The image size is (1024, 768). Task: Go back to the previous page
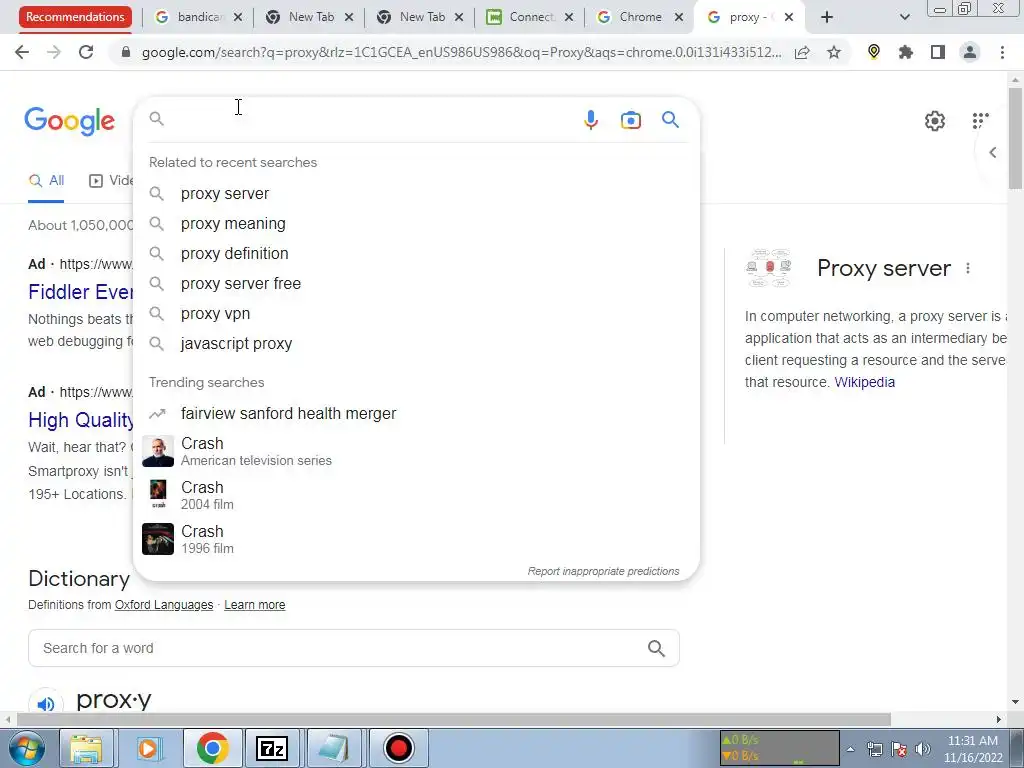pyautogui.click(x=22, y=52)
